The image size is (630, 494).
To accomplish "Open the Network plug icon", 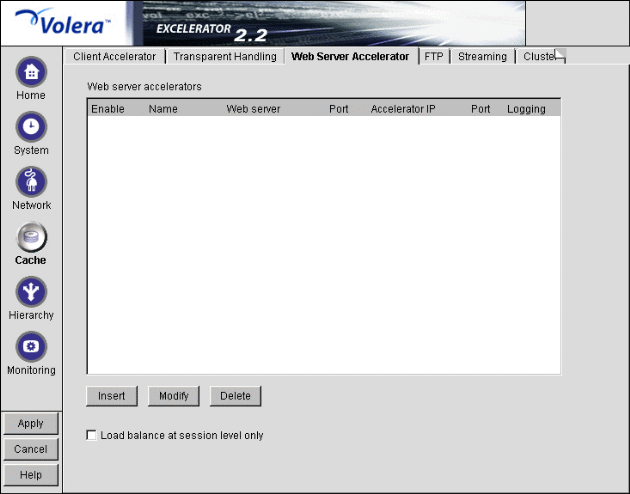I will (31, 182).
